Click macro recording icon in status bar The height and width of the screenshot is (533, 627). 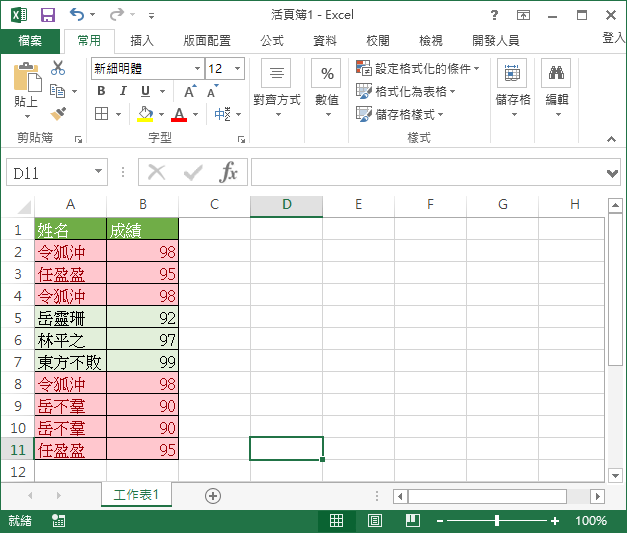point(58,521)
